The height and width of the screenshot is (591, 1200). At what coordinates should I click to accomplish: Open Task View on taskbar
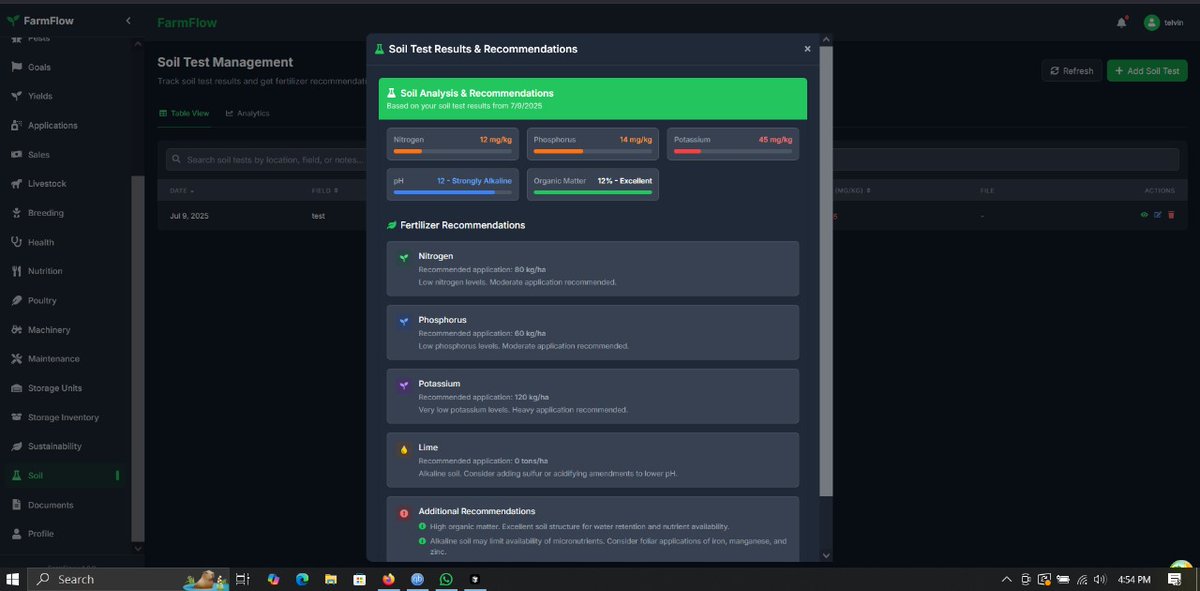click(242, 579)
